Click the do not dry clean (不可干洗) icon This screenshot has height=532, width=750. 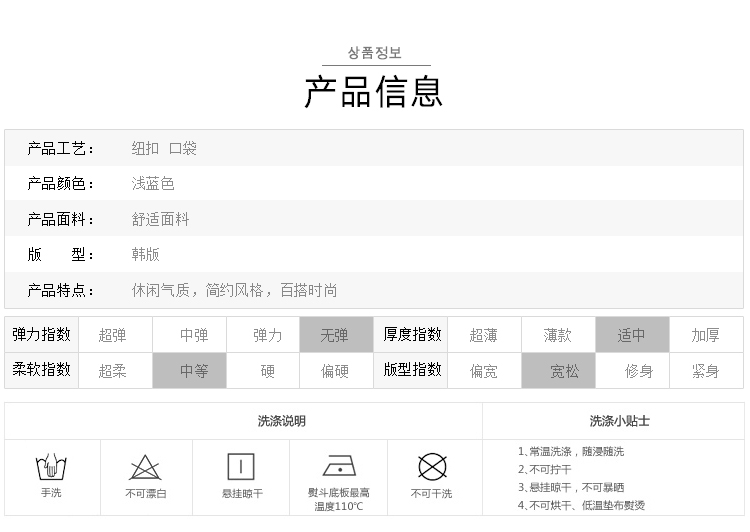click(431, 467)
